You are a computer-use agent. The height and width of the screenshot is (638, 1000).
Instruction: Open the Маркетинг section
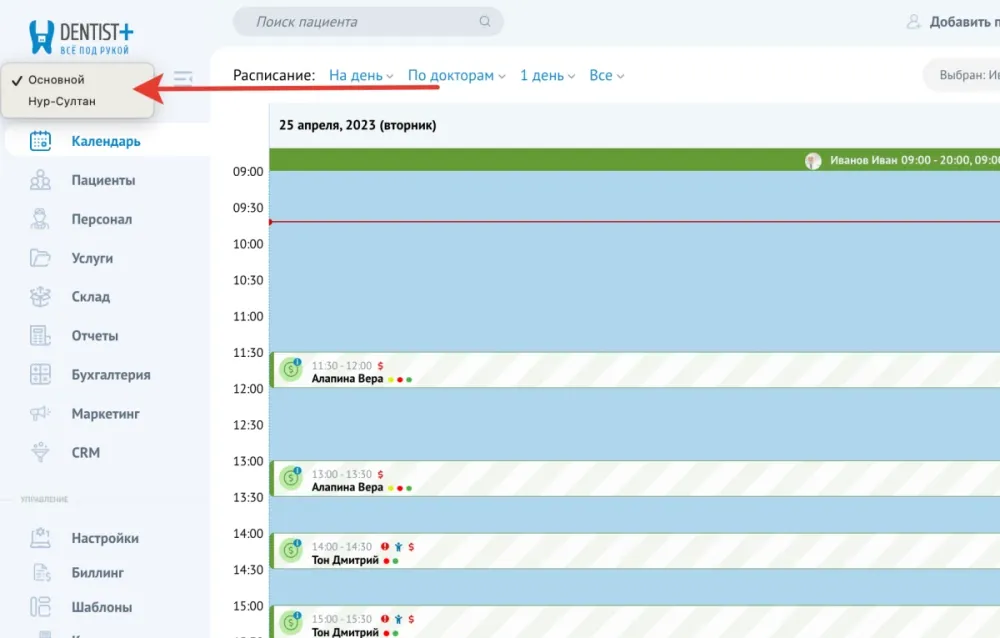pos(106,413)
